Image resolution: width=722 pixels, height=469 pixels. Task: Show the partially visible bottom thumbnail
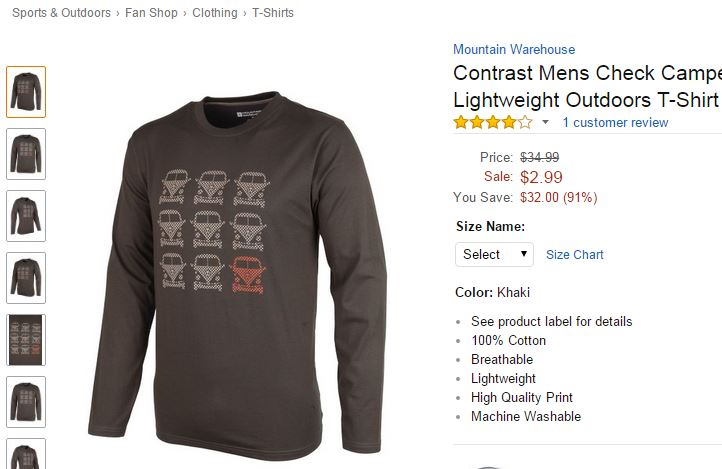[26, 454]
